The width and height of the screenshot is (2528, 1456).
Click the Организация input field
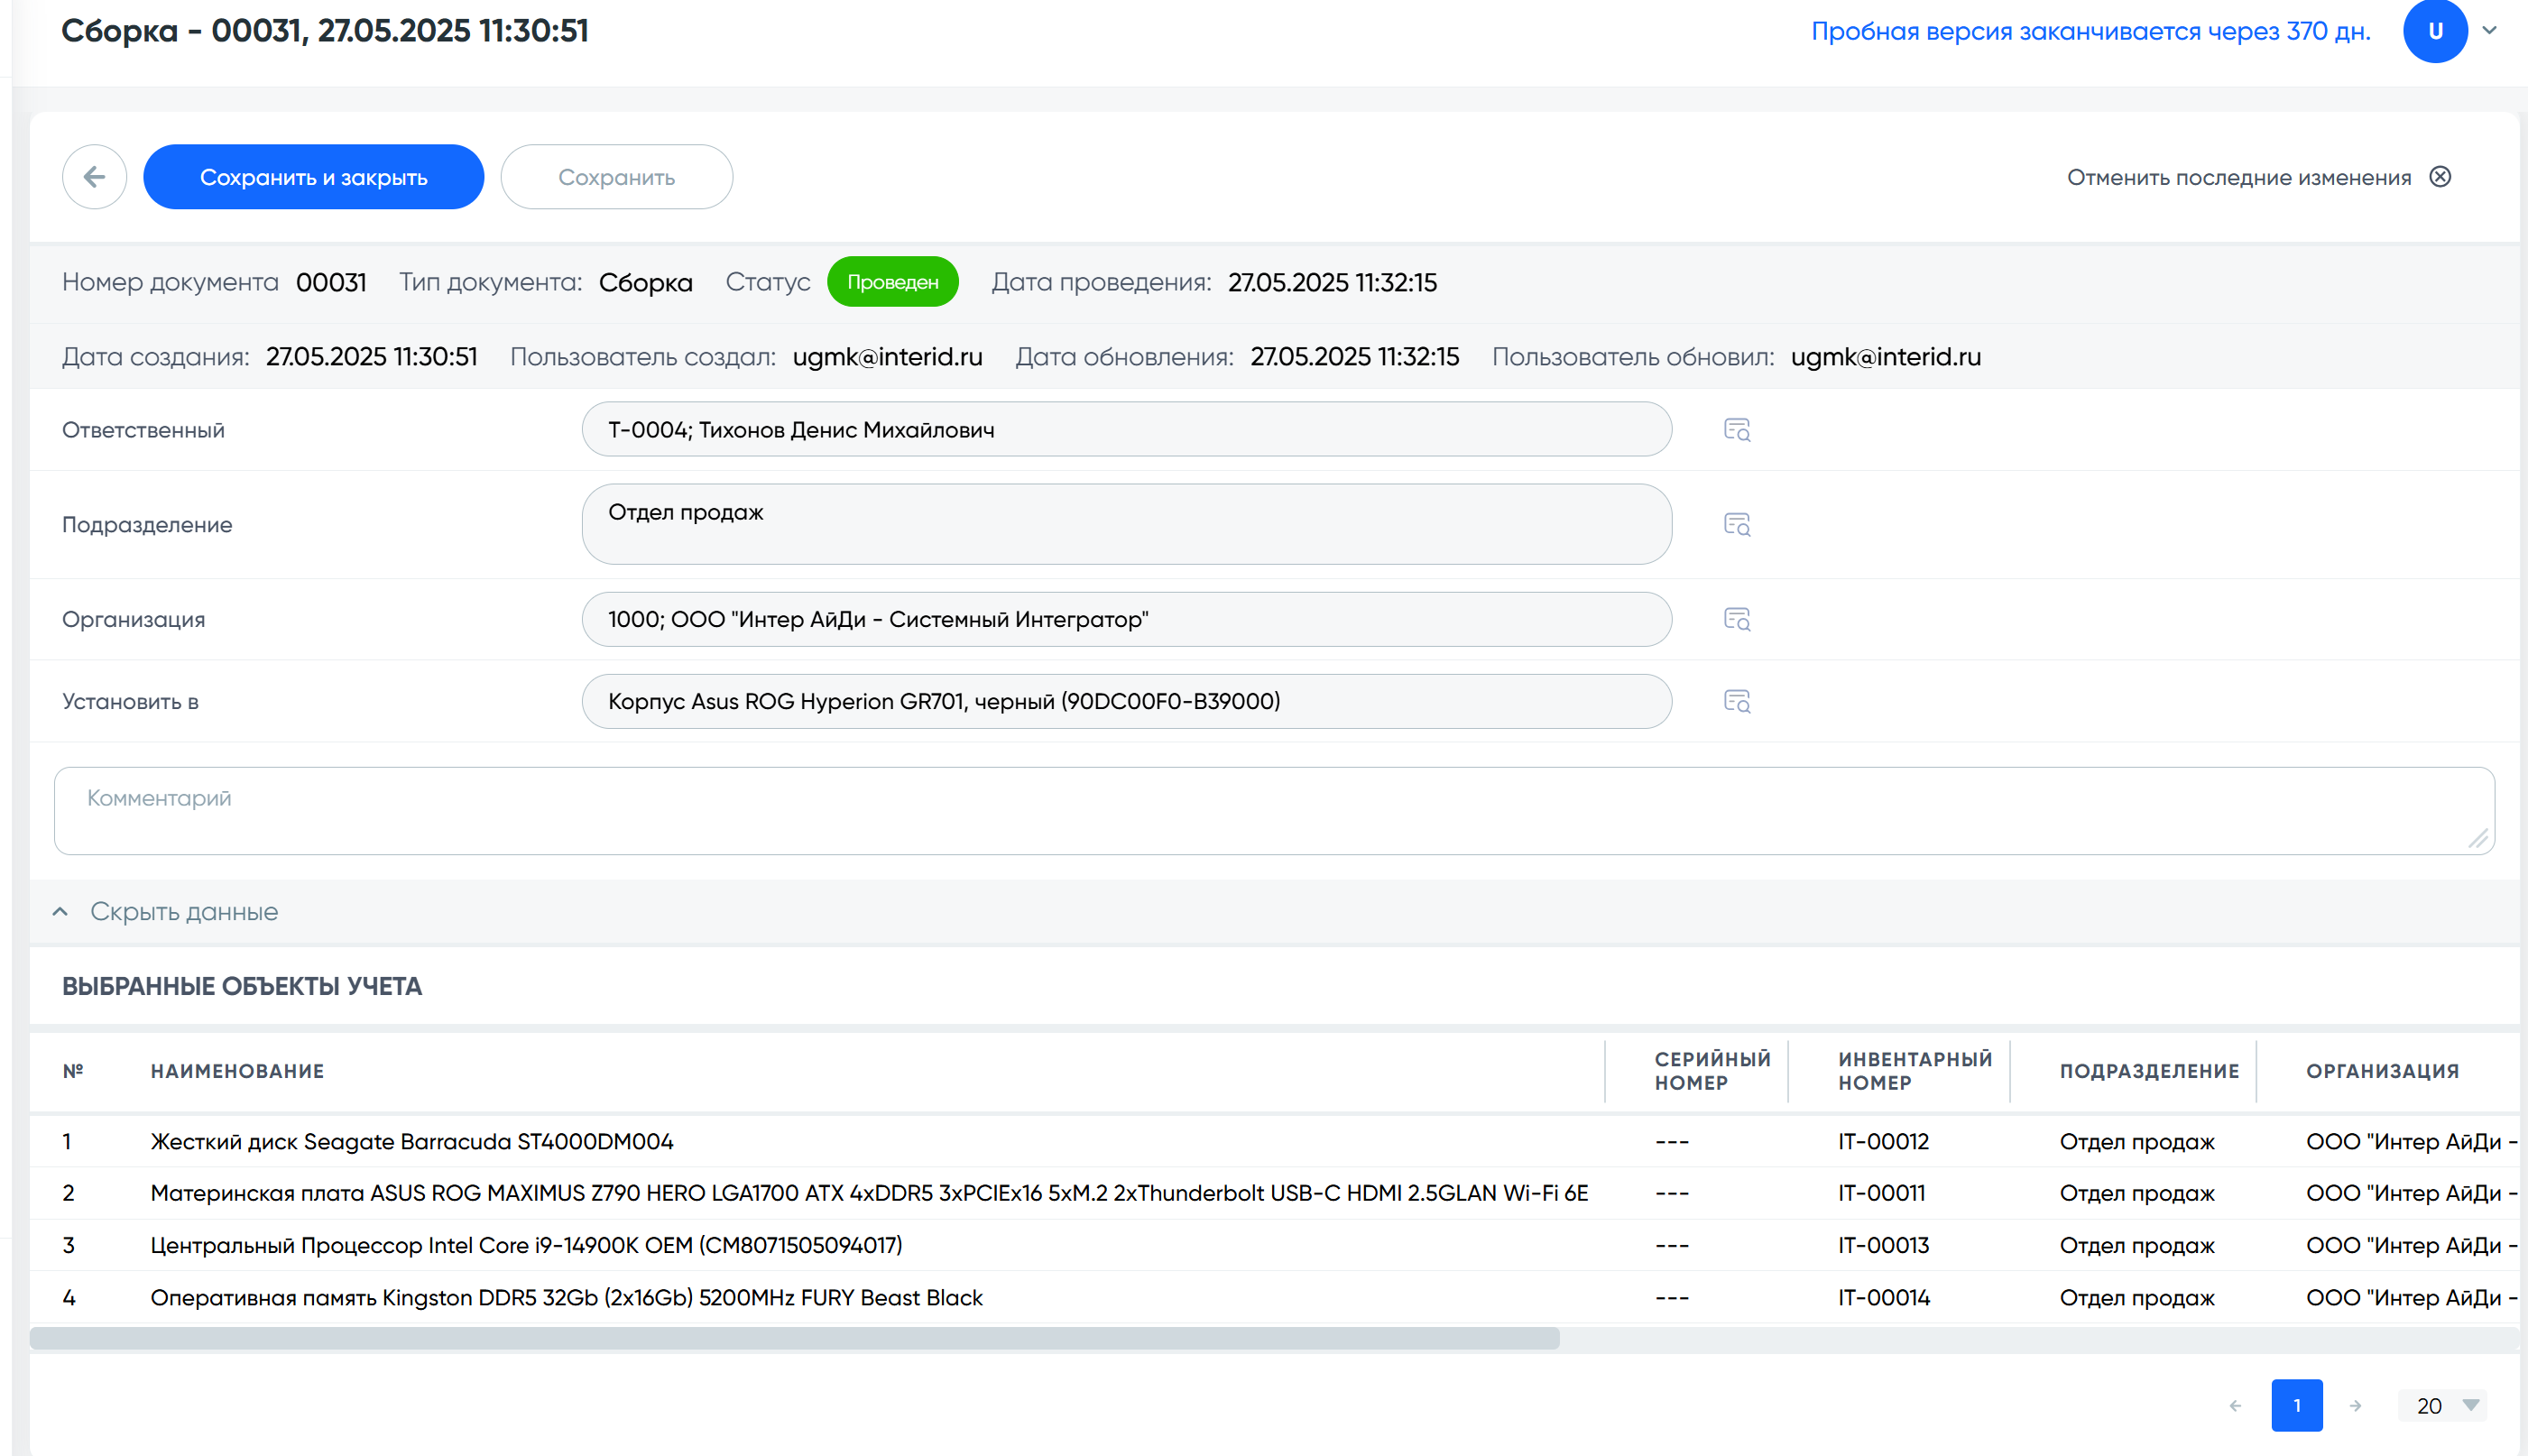tap(1126, 619)
